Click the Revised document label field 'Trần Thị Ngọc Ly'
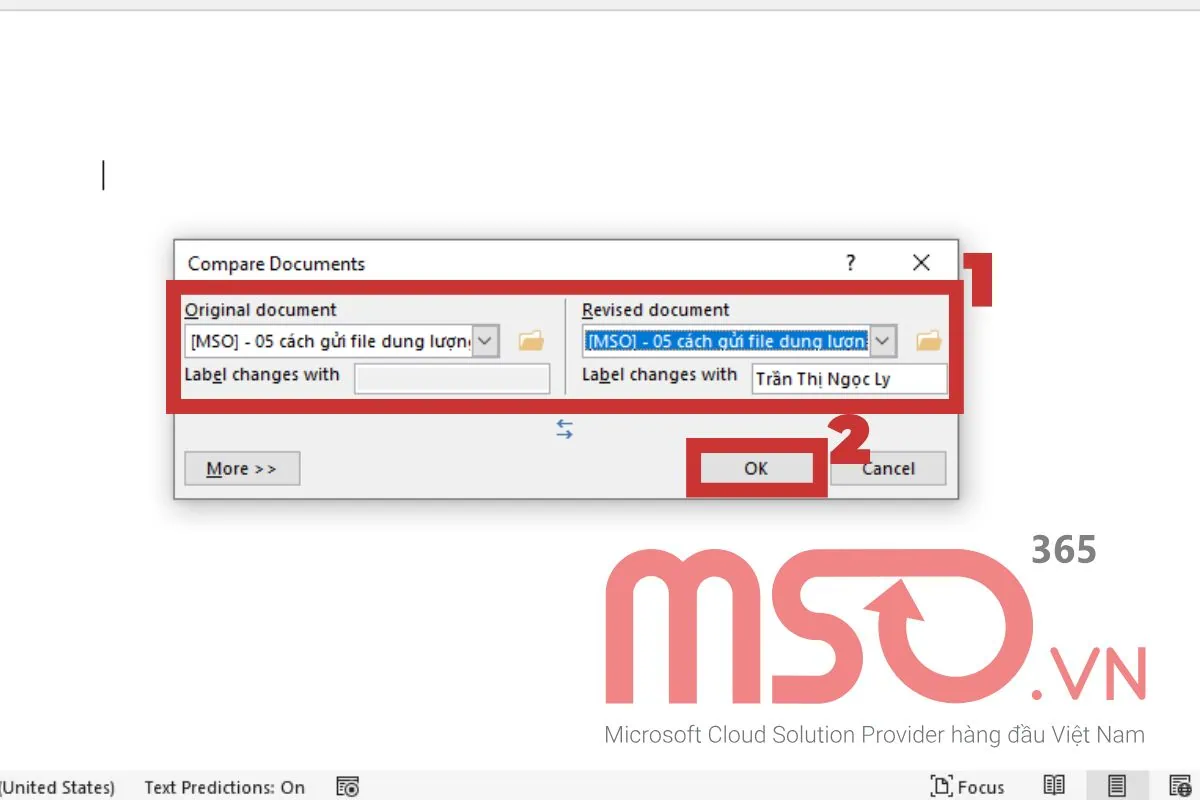Viewport: 1200px width, 800px height. point(848,379)
